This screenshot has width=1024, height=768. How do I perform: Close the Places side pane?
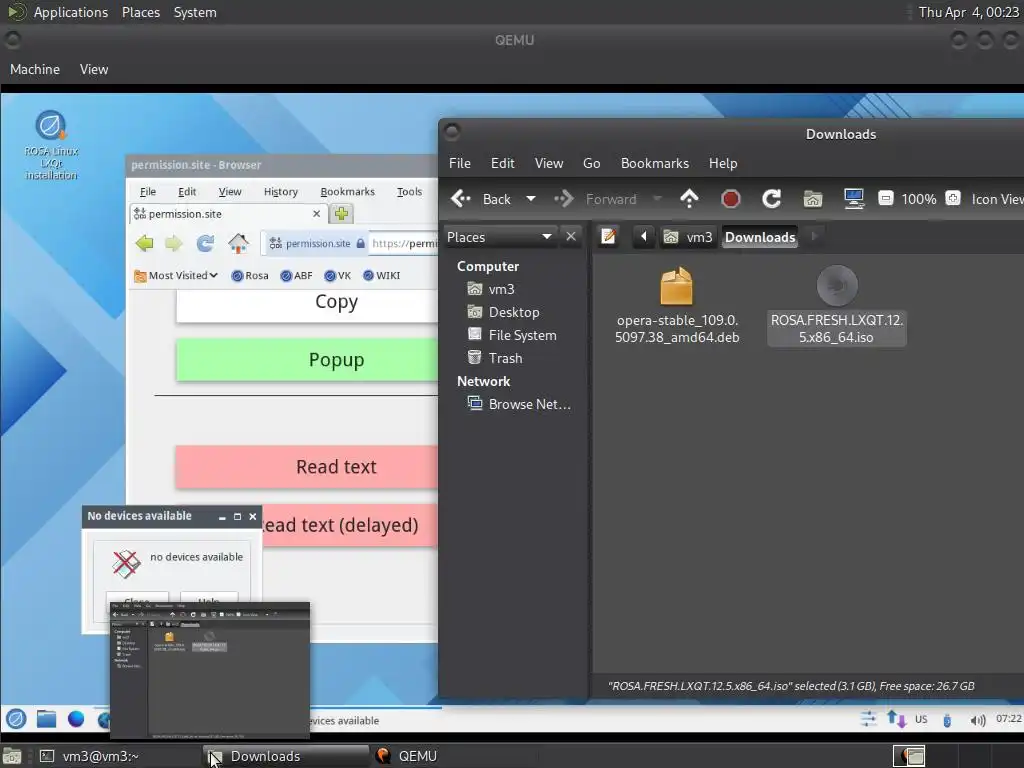click(x=571, y=236)
